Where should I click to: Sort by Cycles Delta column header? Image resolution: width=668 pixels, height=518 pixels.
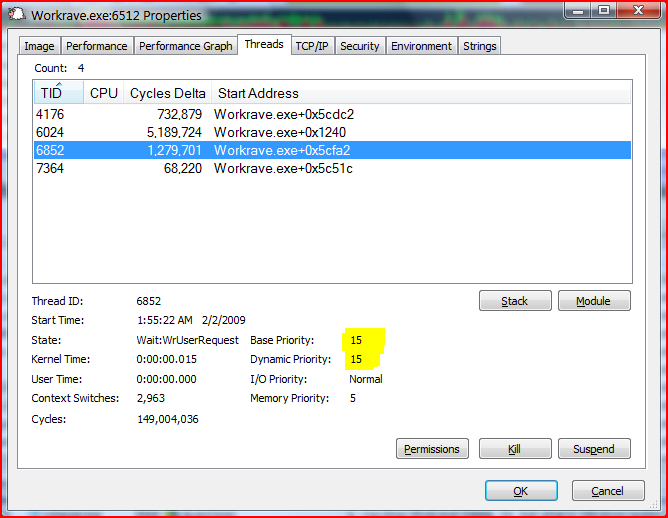point(166,93)
